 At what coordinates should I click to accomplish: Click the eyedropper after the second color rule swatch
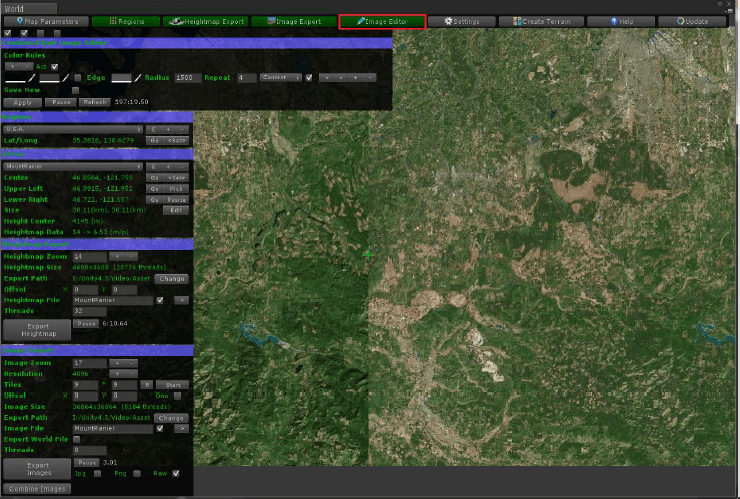[66, 77]
